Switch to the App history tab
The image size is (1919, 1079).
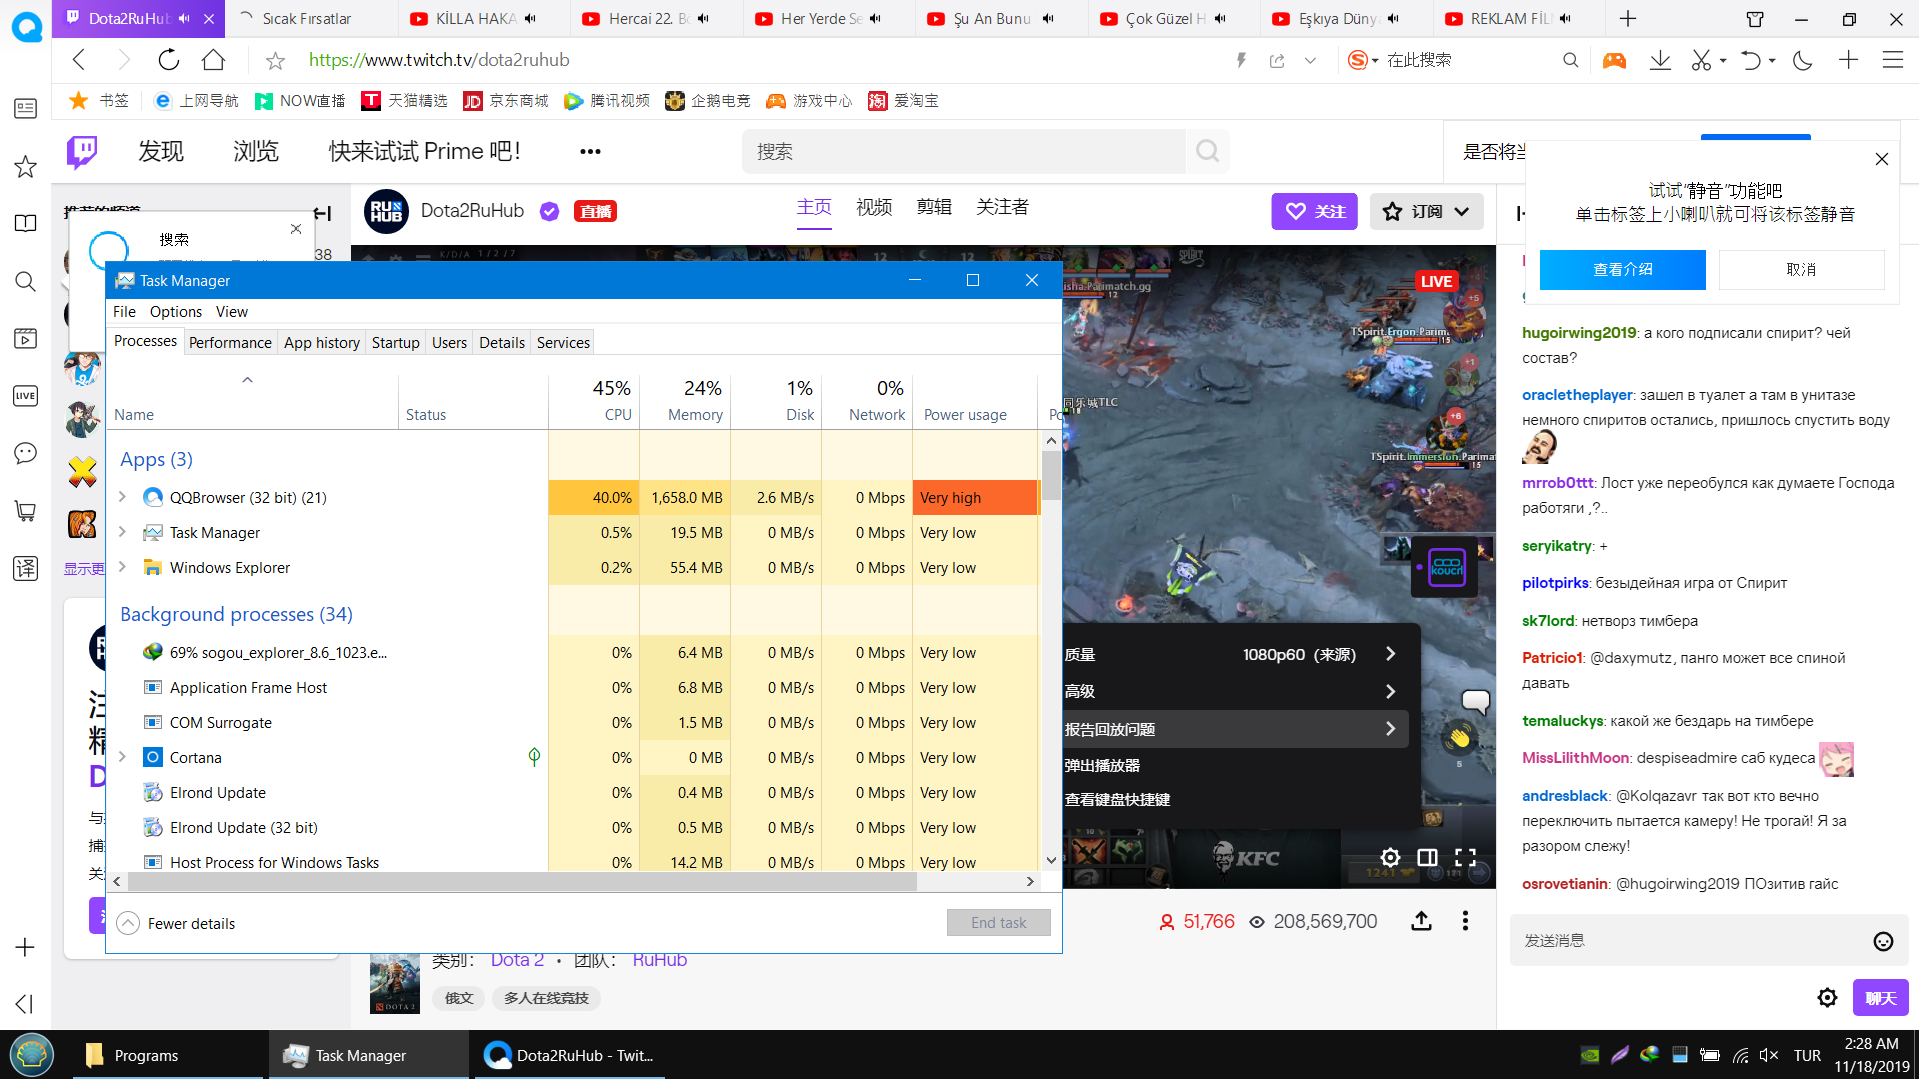click(x=322, y=342)
